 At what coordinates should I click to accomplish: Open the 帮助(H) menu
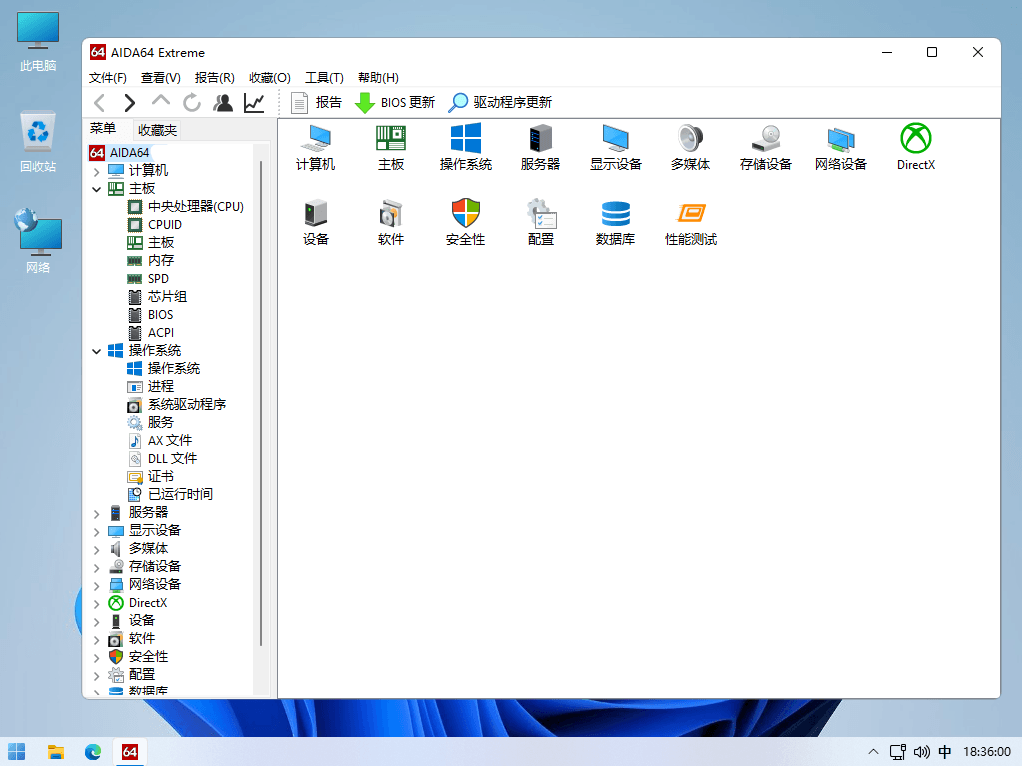pos(378,78)
